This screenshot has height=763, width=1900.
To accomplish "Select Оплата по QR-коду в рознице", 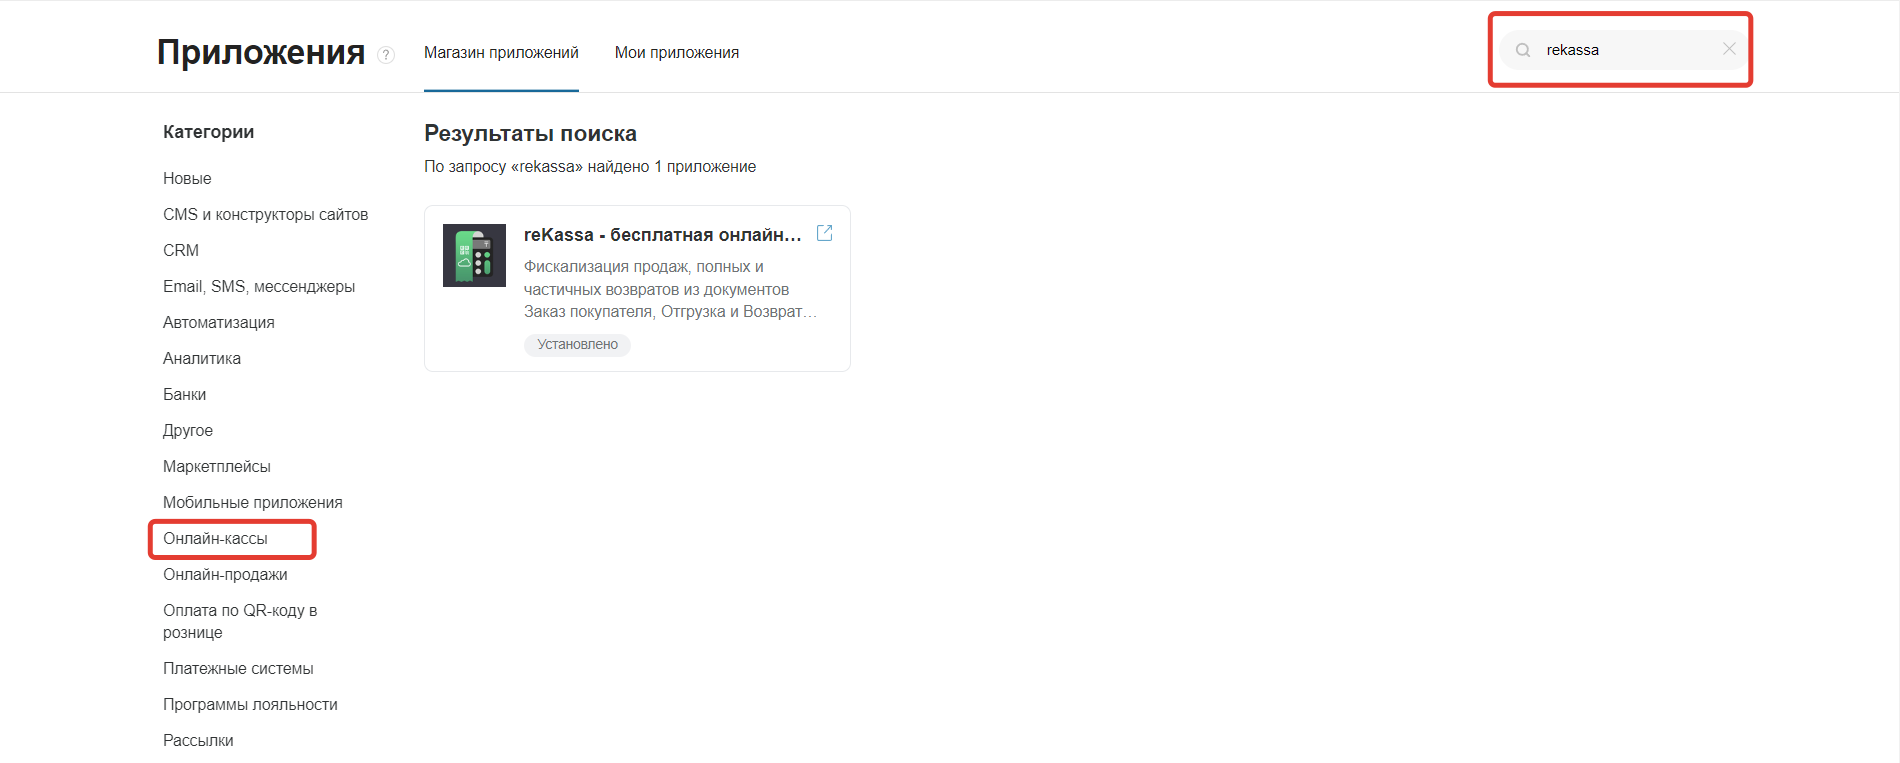I will click(x=240, y=621).
